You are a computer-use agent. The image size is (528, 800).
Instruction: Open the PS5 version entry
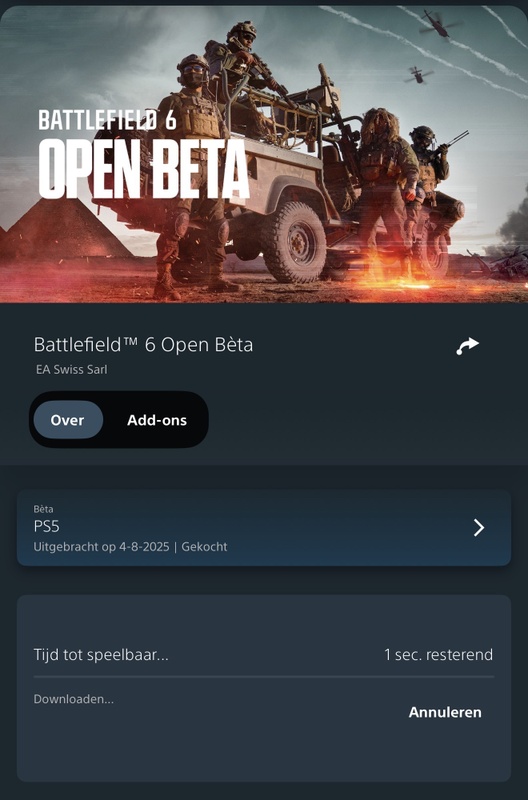[x=264, y=528]
